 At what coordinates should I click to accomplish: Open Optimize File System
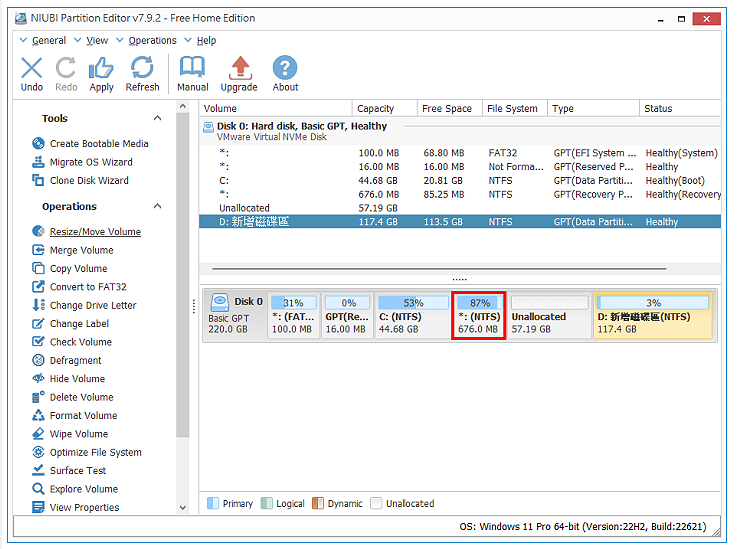[x=87, y=452]
